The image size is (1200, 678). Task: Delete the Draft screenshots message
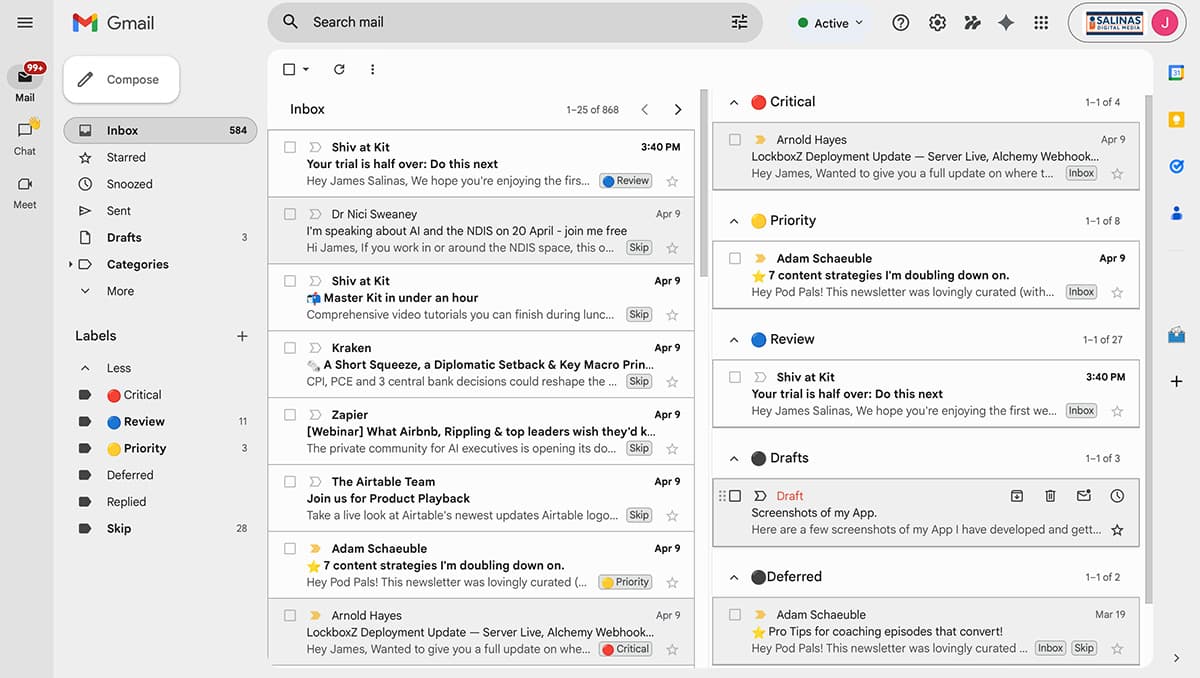pyautogui.click(x=1050, y=496)
